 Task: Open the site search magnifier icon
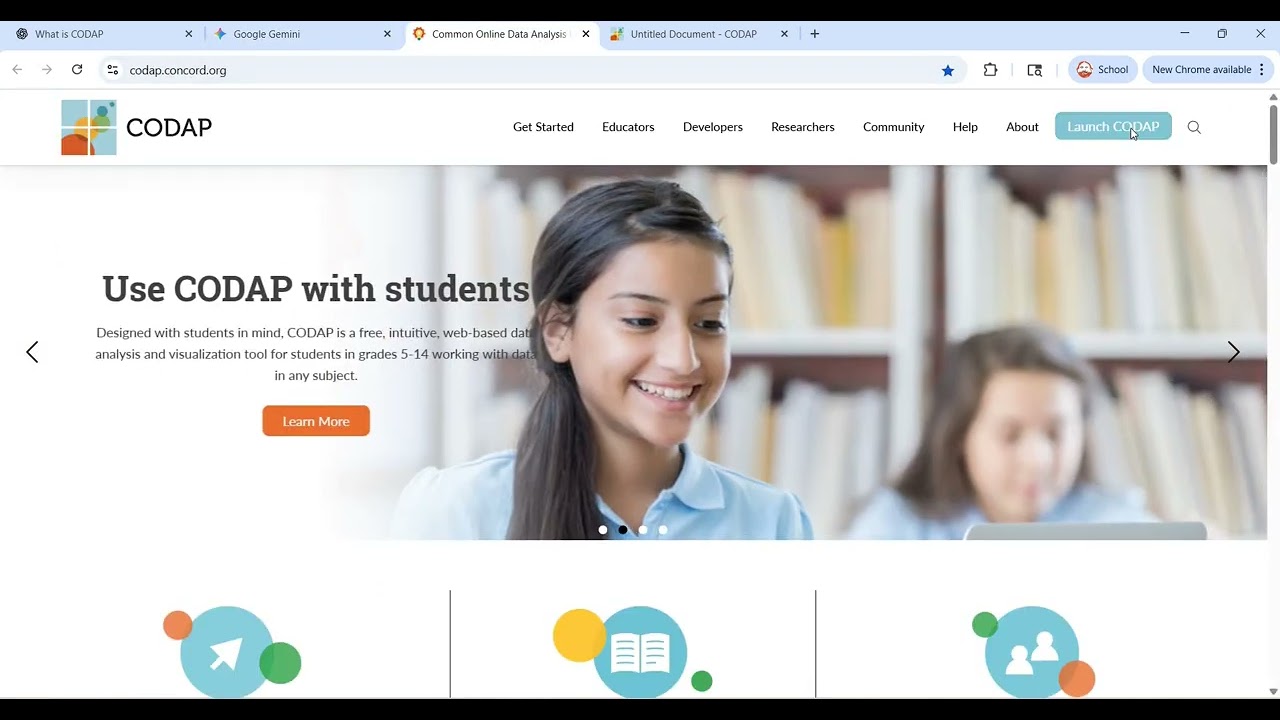(x=1194, y=127)
